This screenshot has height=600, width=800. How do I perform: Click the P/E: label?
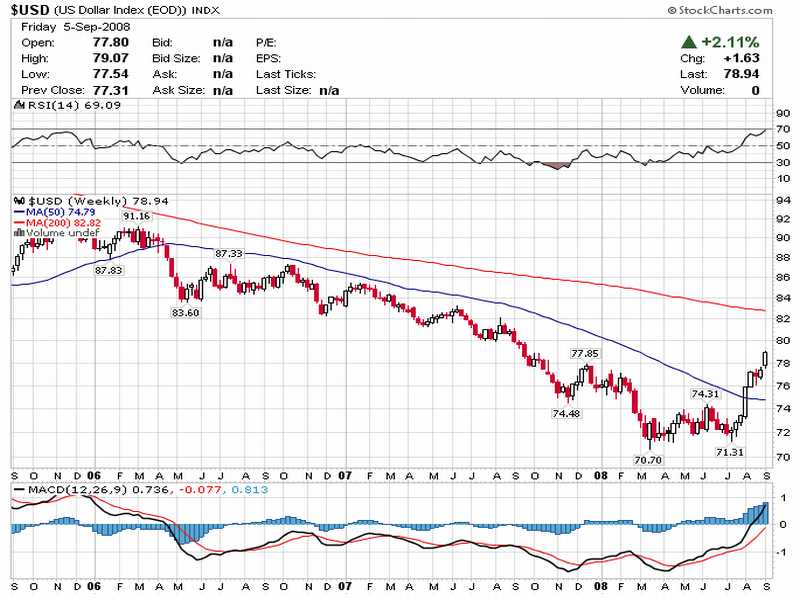point(266,42)
